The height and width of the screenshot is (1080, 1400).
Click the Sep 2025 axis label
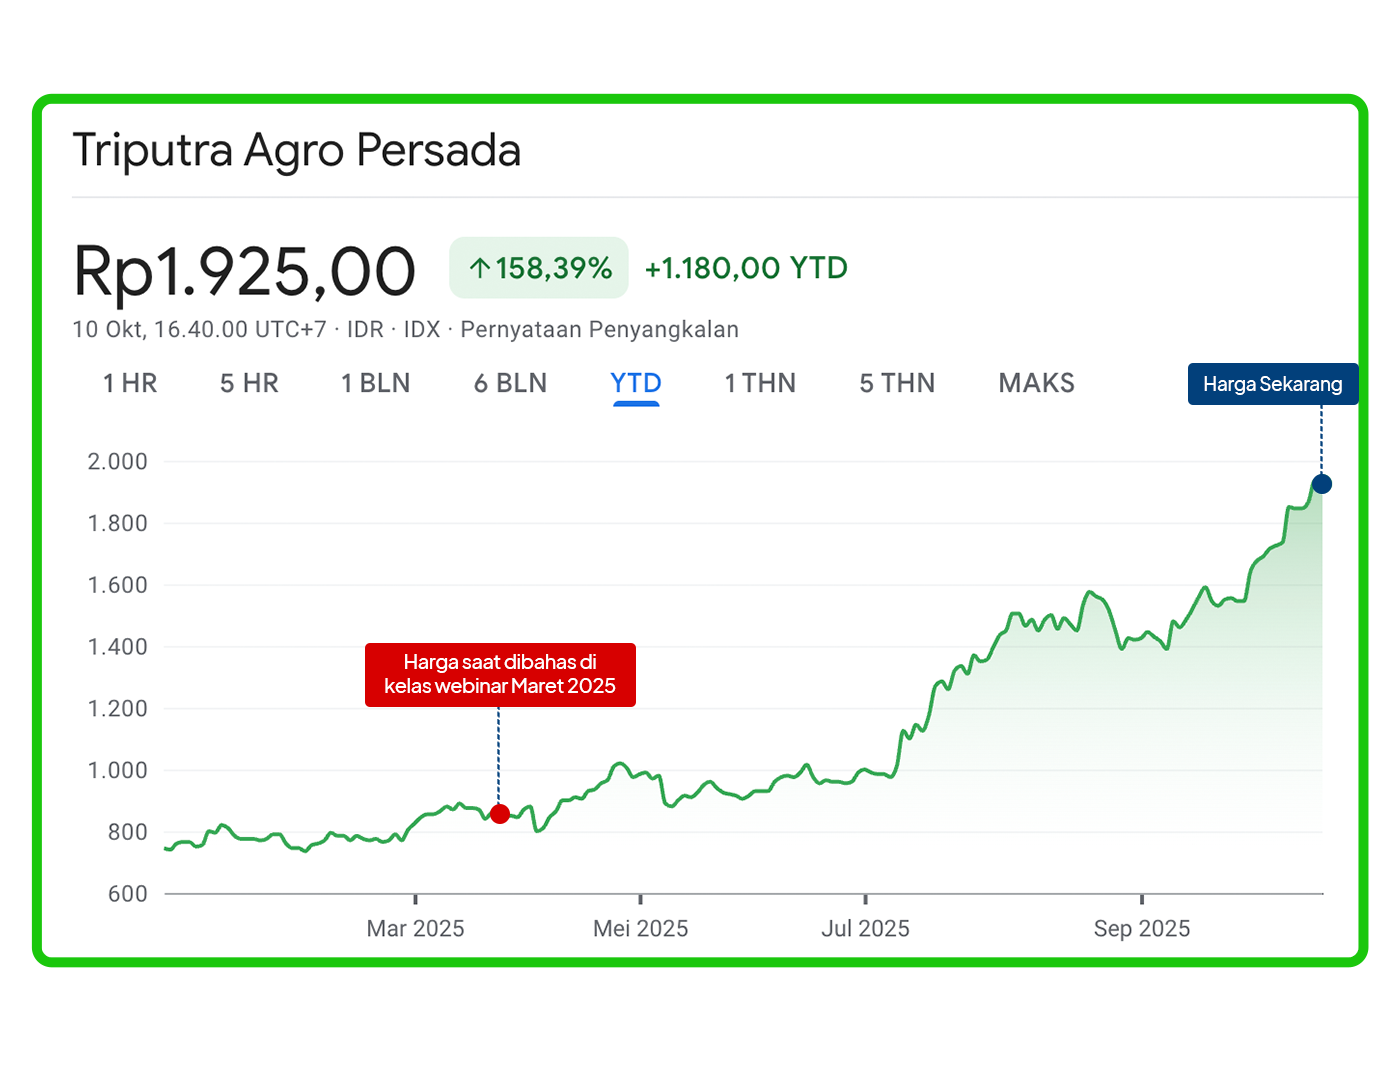1141,929
